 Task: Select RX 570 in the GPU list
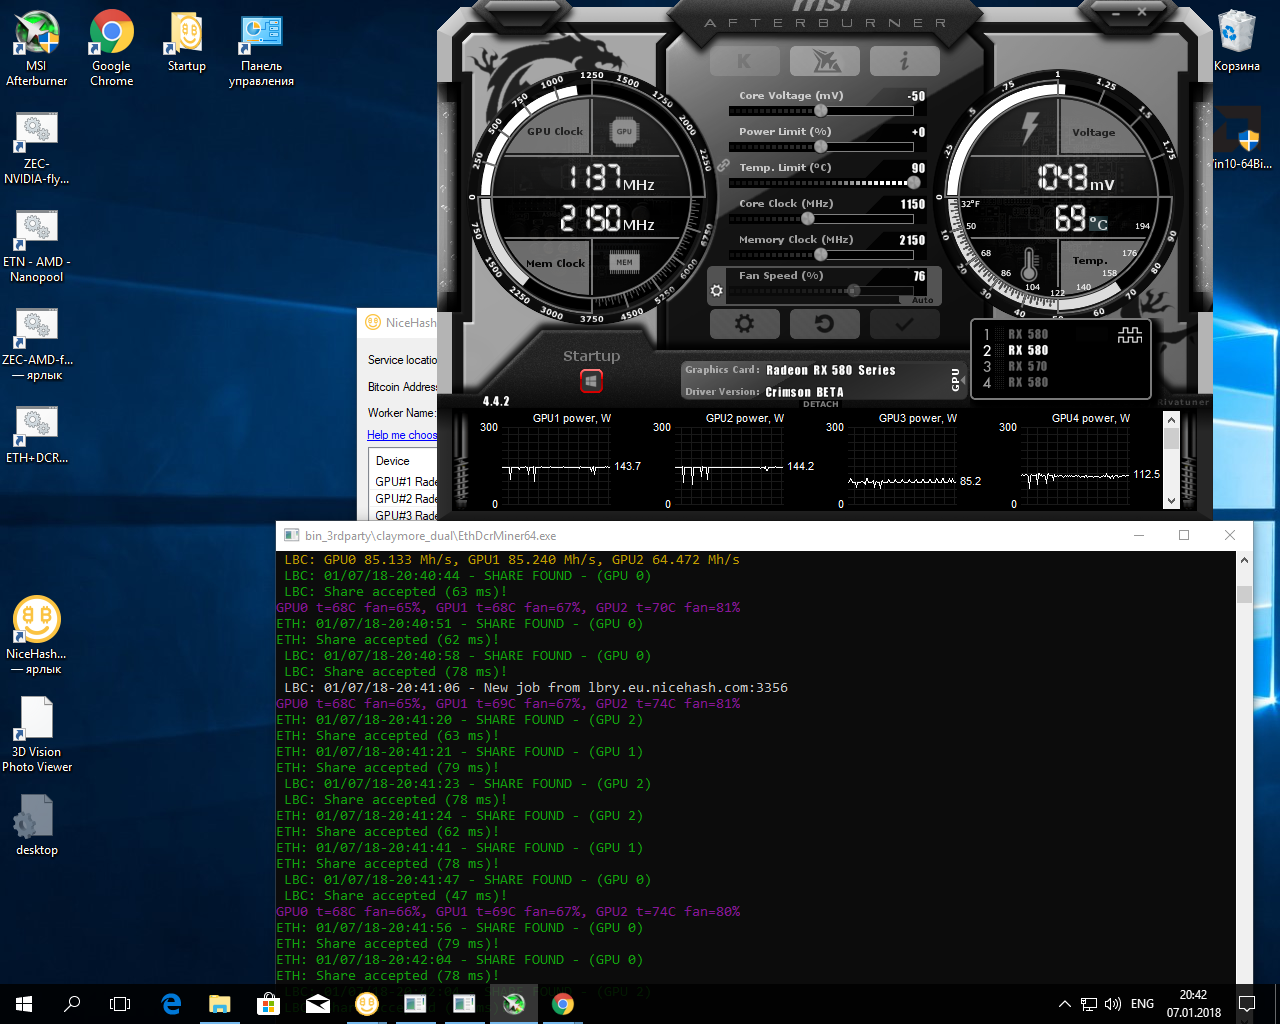coord(1027,367)
